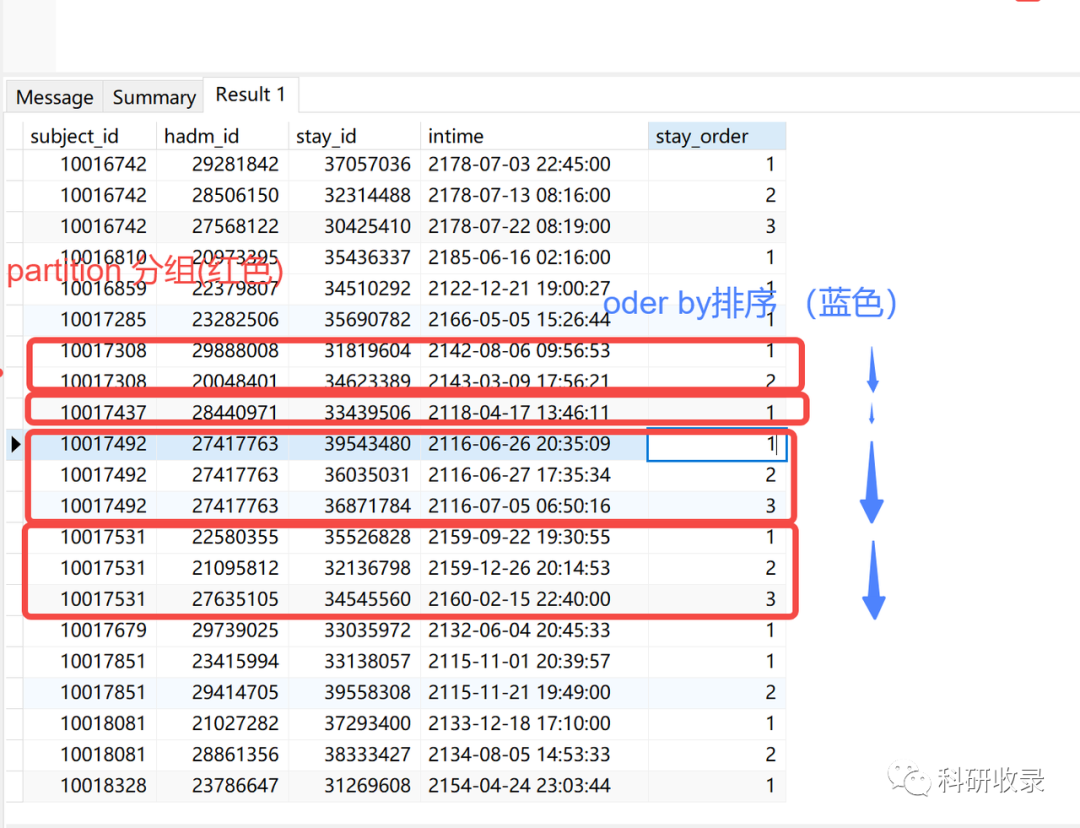
Task: Select the Result 1 tab
Action: coord(251,94)
